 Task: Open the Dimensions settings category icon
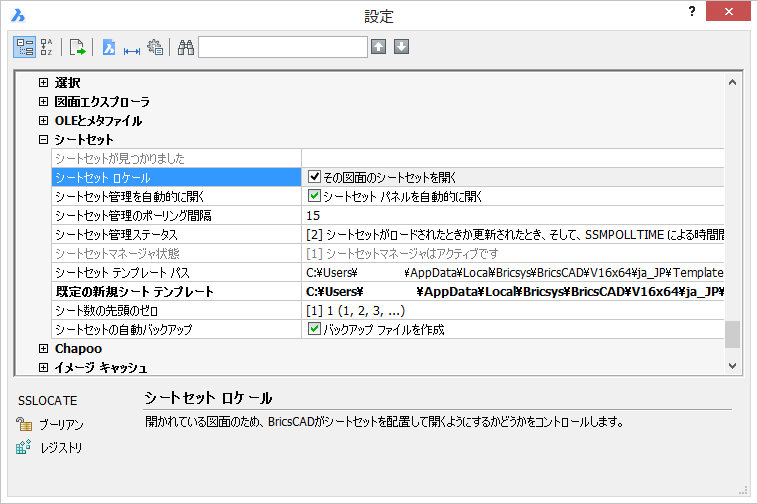click(x=131, y=50)
